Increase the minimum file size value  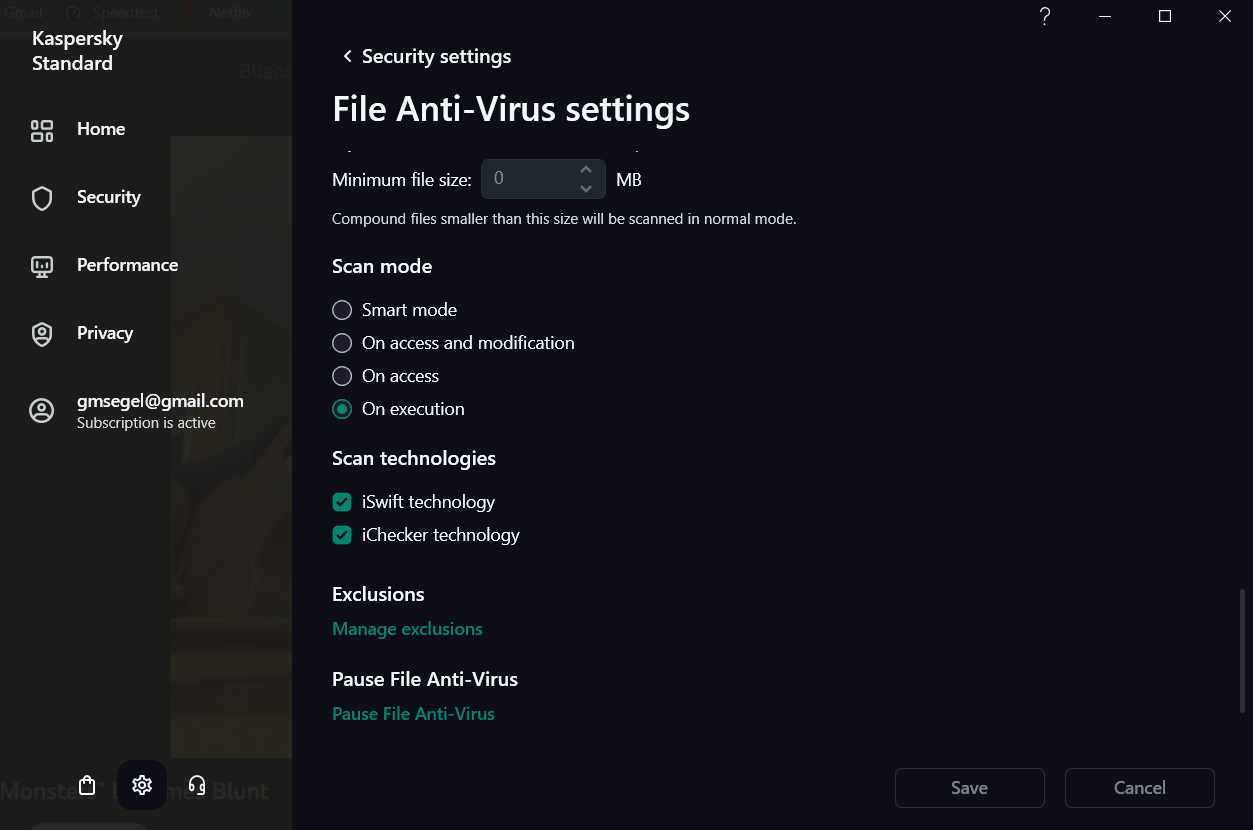click(x=586, y=171)
